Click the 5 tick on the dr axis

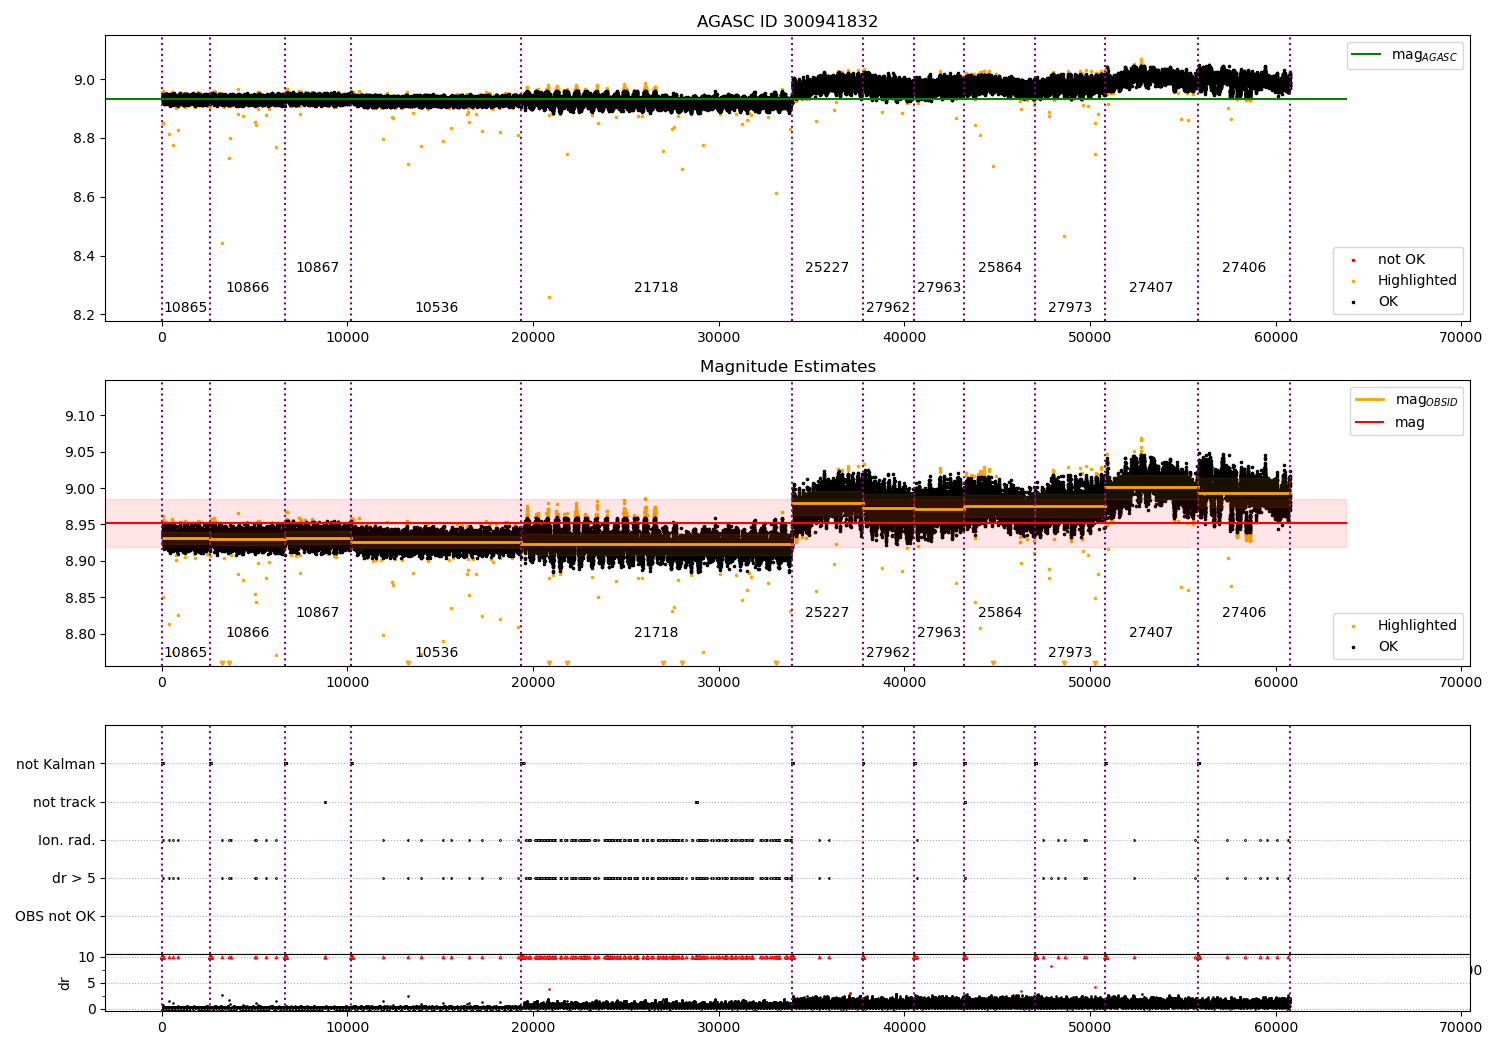pyautogui.click(x=91, y=983)
